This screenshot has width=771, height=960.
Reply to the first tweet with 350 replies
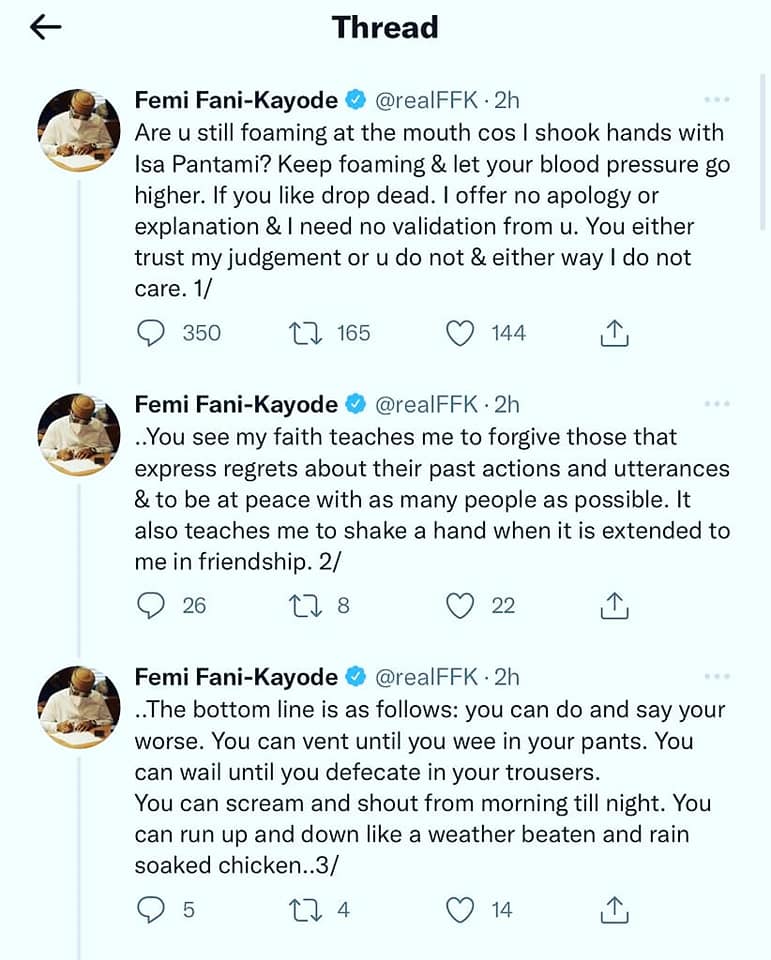tap(150, 333)
